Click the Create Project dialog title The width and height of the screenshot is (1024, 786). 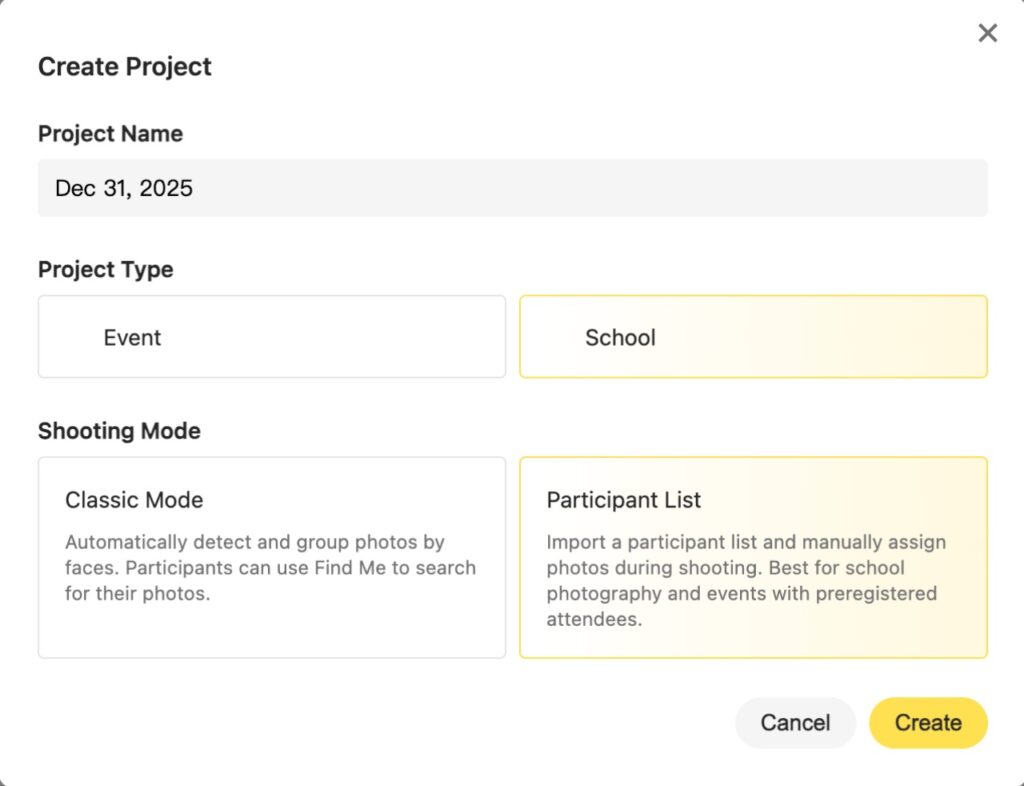pyautogui.click(x=125, y=67)
